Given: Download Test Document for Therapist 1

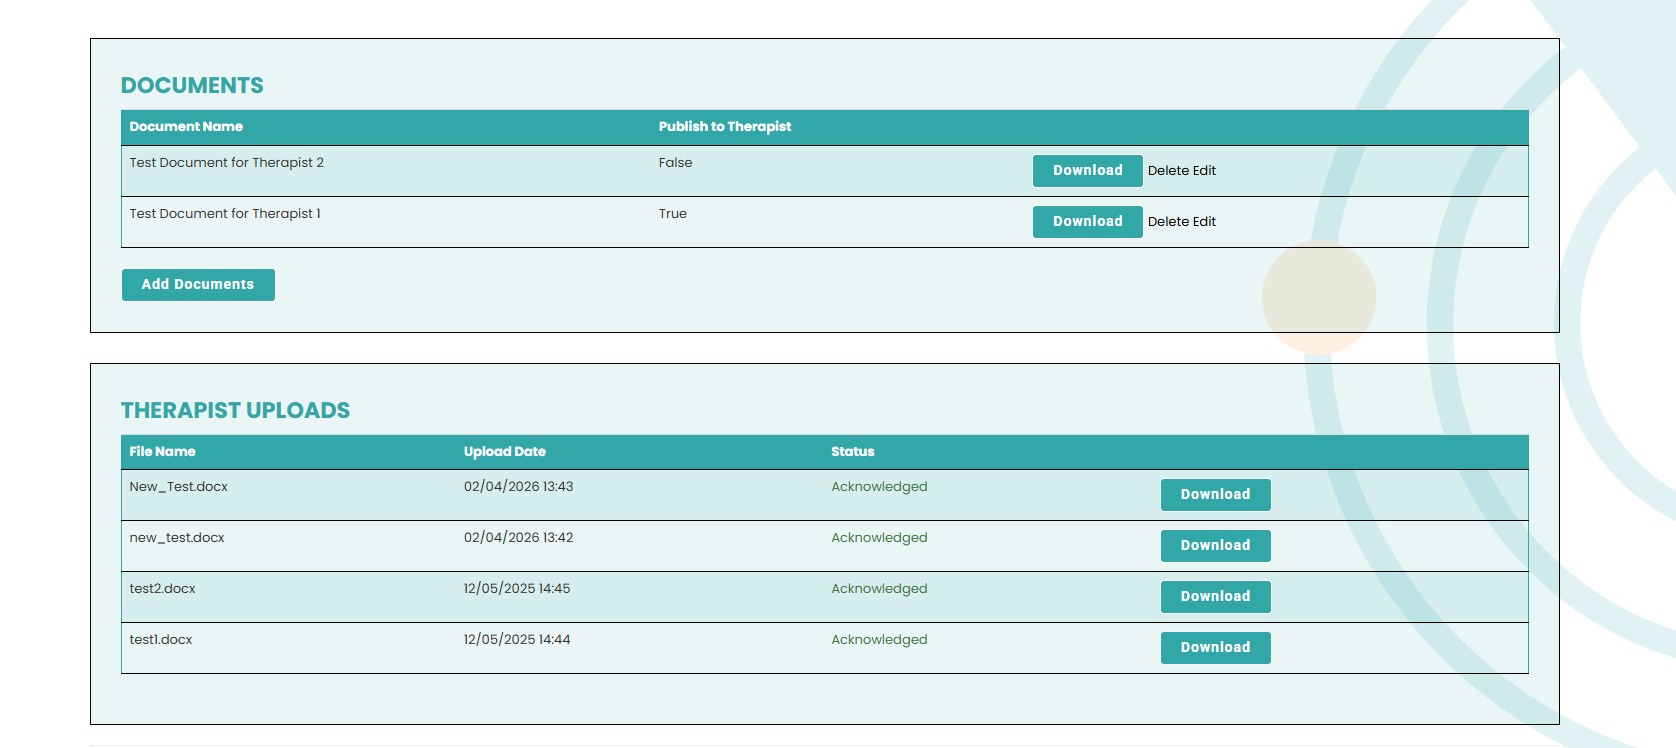Looking at the screenshot, I should 1087,222.
